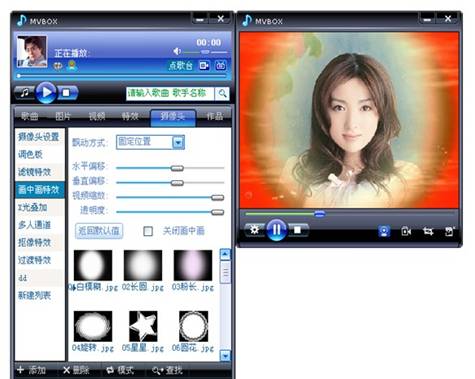This screenshot has width=475, height=379.
Task: Open the 点歌台 song request link
Action: coord(180,65)
